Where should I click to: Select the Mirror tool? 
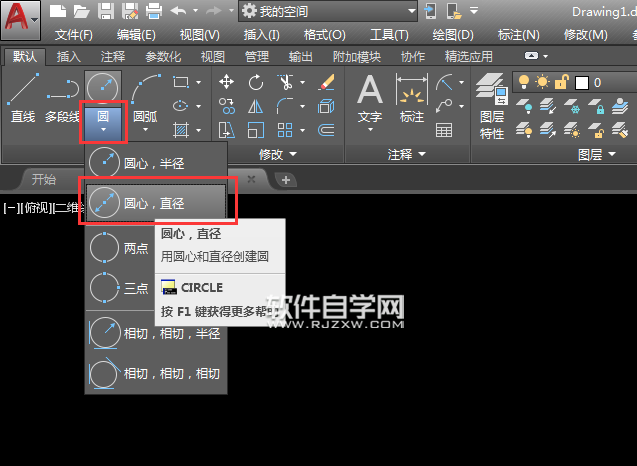tap(256, 106)
